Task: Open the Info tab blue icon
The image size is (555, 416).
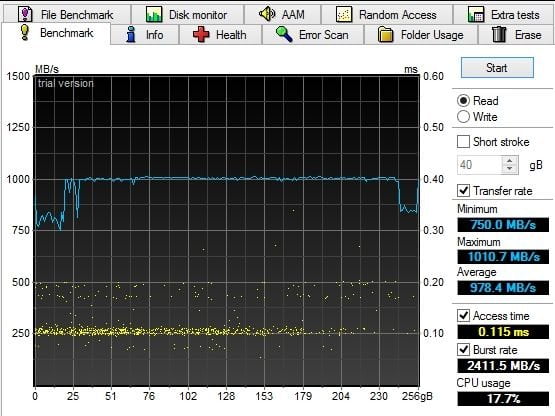Action: [x=131, y=35]
